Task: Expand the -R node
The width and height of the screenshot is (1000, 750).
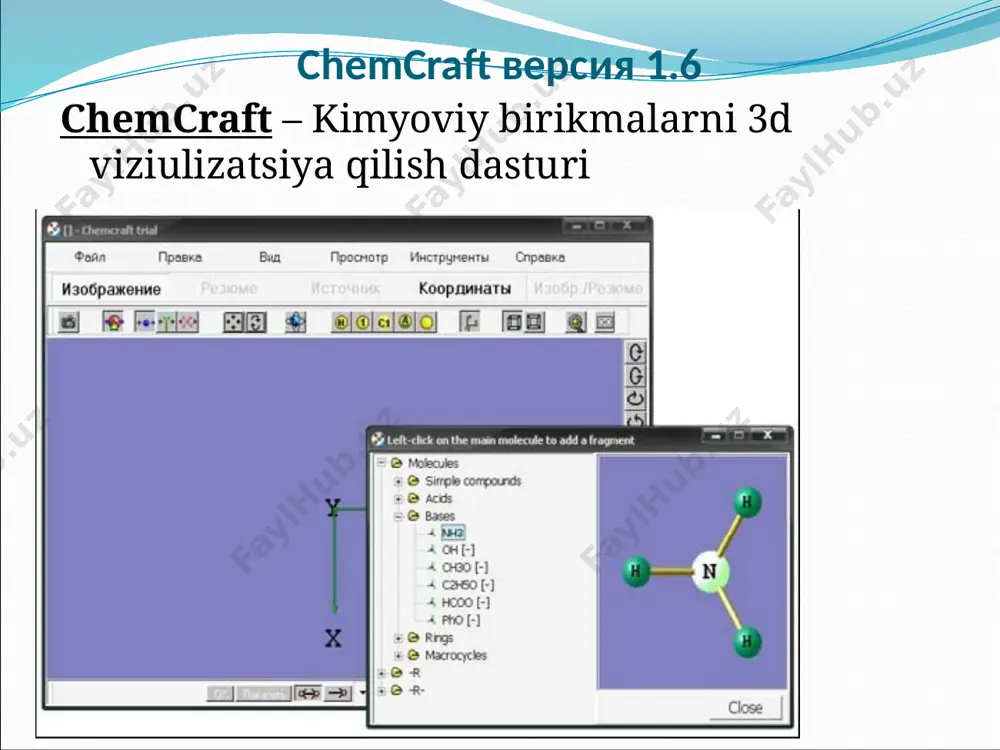Action: [381, 673]
